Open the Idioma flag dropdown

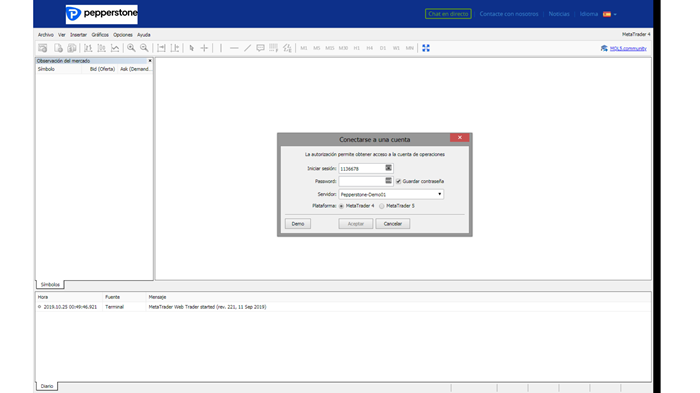[609, 14]
